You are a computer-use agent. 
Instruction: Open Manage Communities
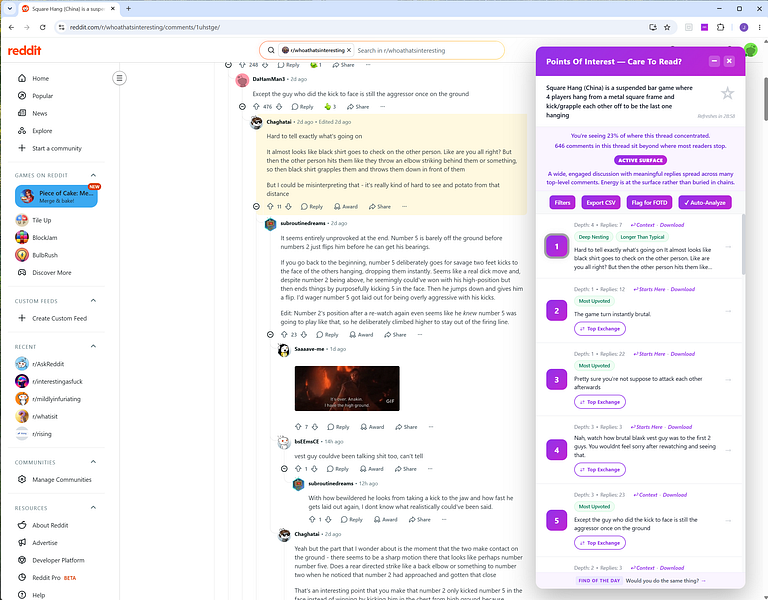[62, 480]
